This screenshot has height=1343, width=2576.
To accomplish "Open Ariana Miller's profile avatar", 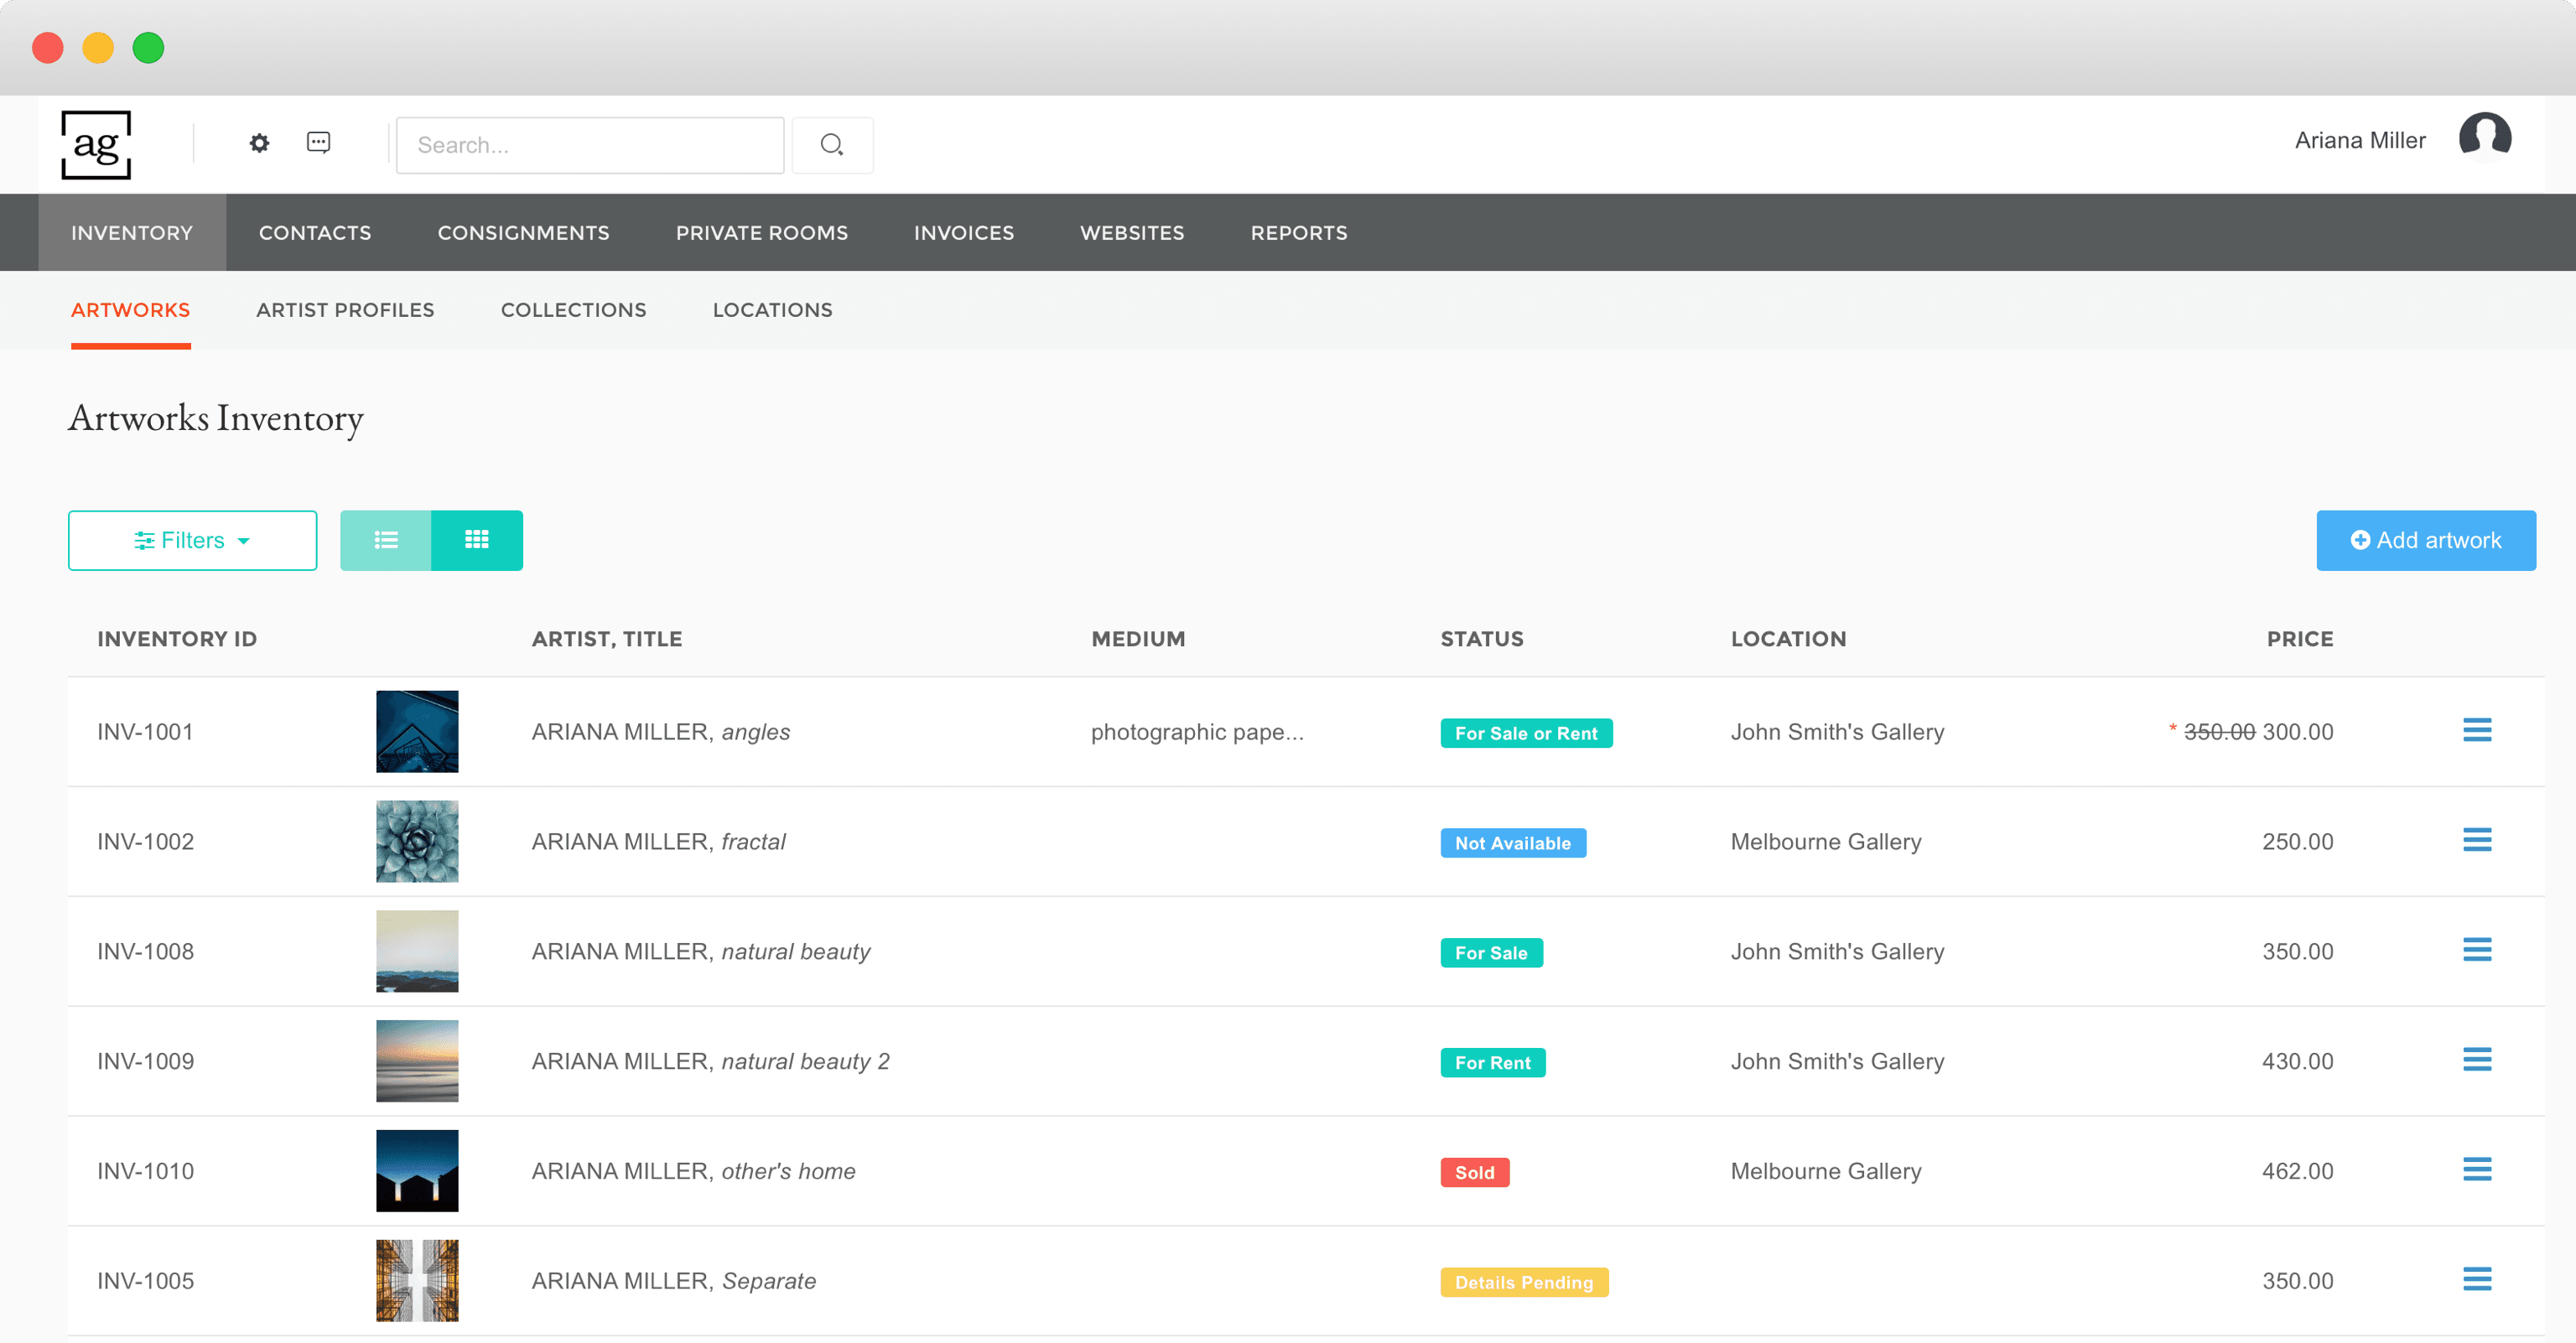I will (2484, 138).
